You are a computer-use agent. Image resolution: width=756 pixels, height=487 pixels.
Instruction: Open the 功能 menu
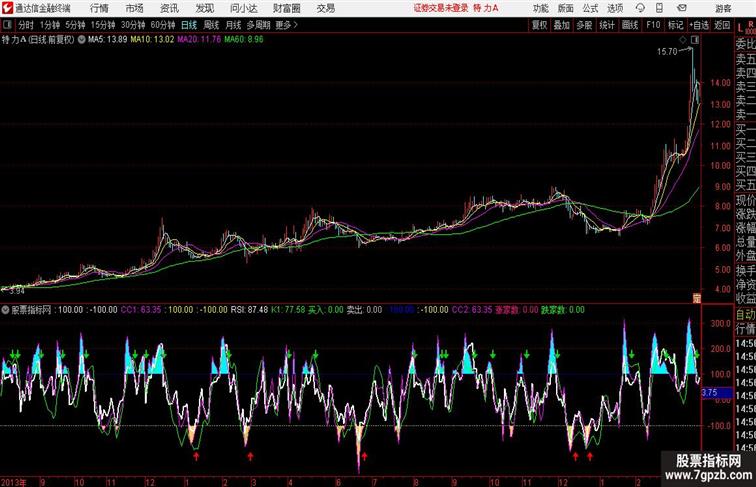click(540, 8)
